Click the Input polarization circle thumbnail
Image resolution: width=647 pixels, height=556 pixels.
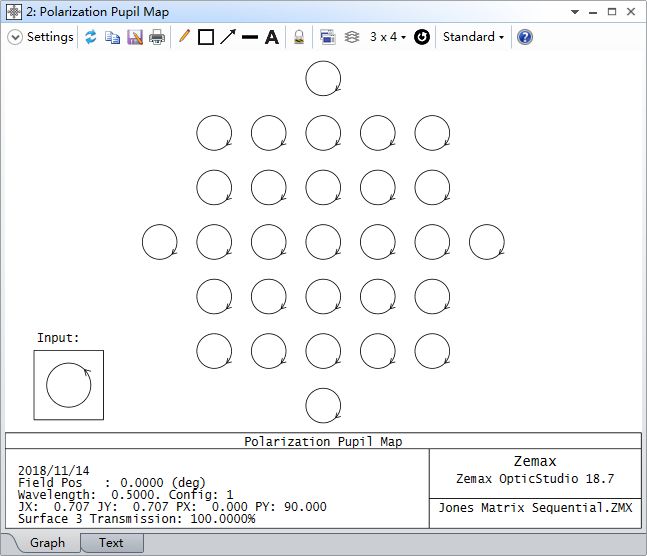pyautogui.click(x=68, y=385)
